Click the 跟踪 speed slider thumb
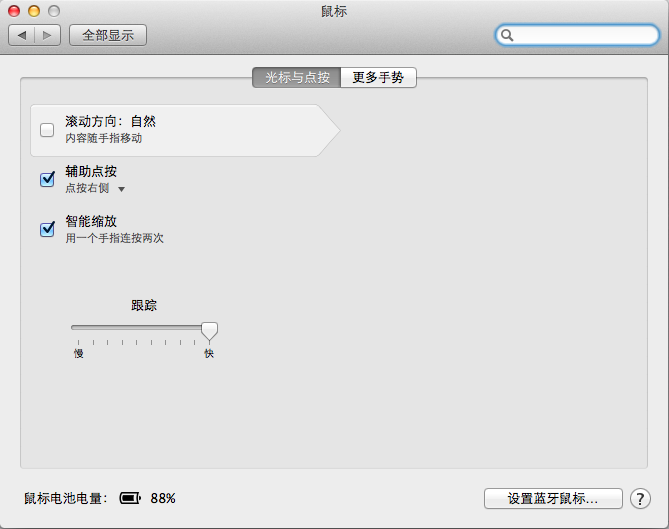Screen dimensions: 669x529 pos(209,331)
